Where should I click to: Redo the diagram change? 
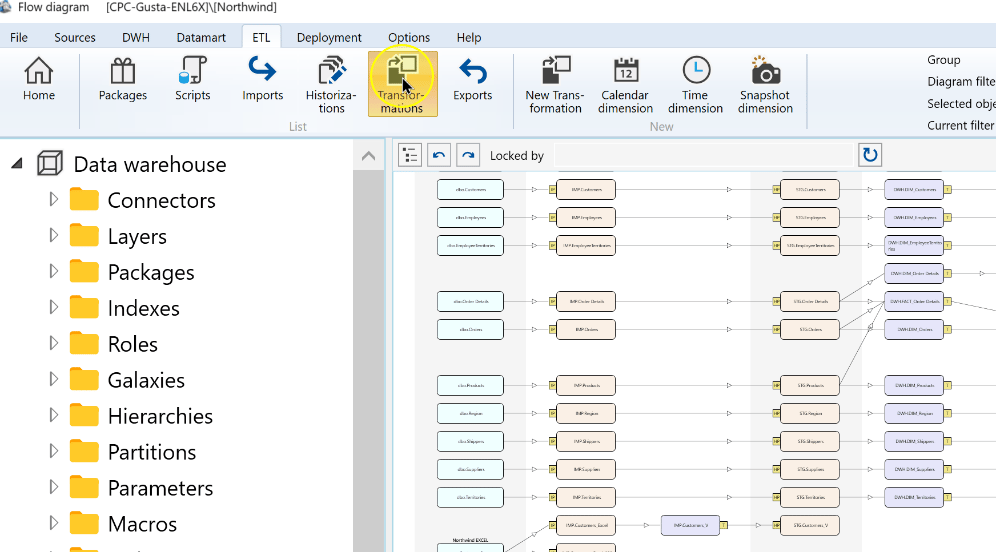[468, 155]
